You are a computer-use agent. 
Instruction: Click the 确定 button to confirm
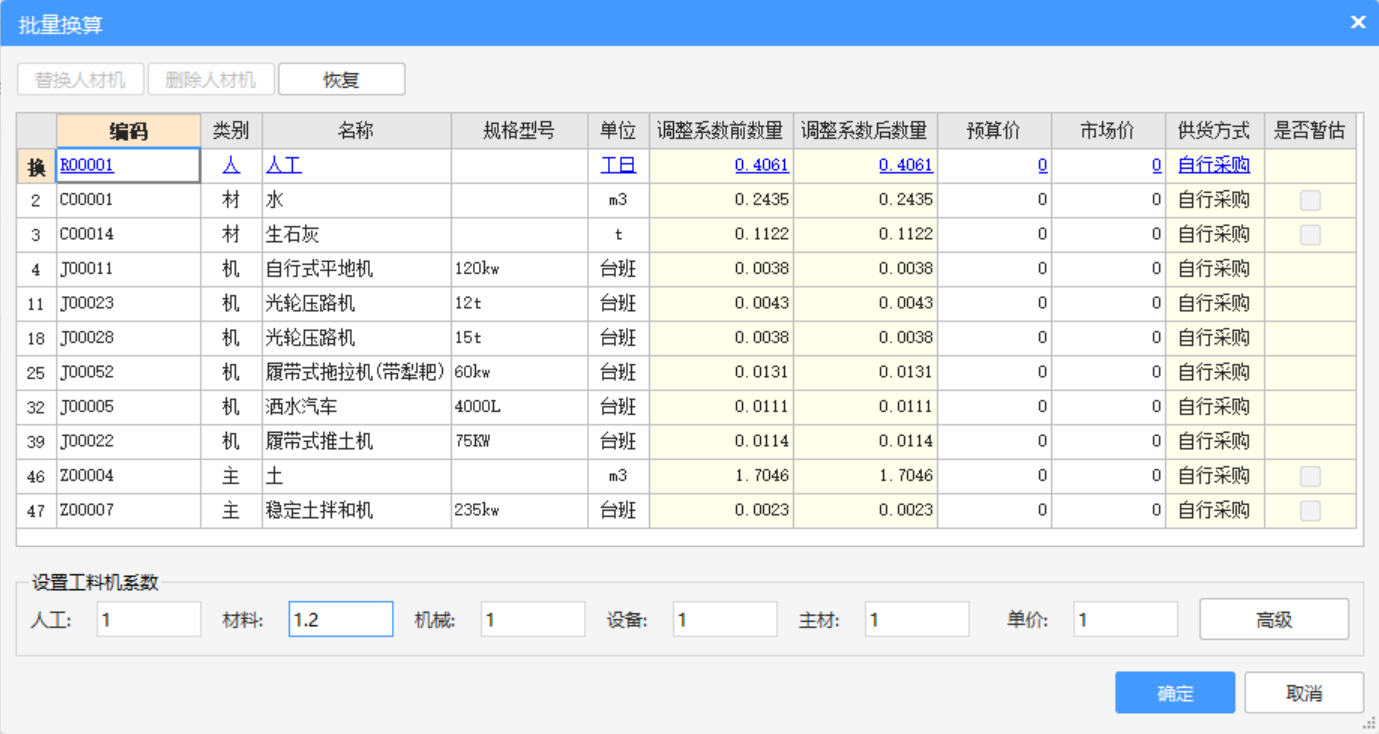coord(1175,693)
